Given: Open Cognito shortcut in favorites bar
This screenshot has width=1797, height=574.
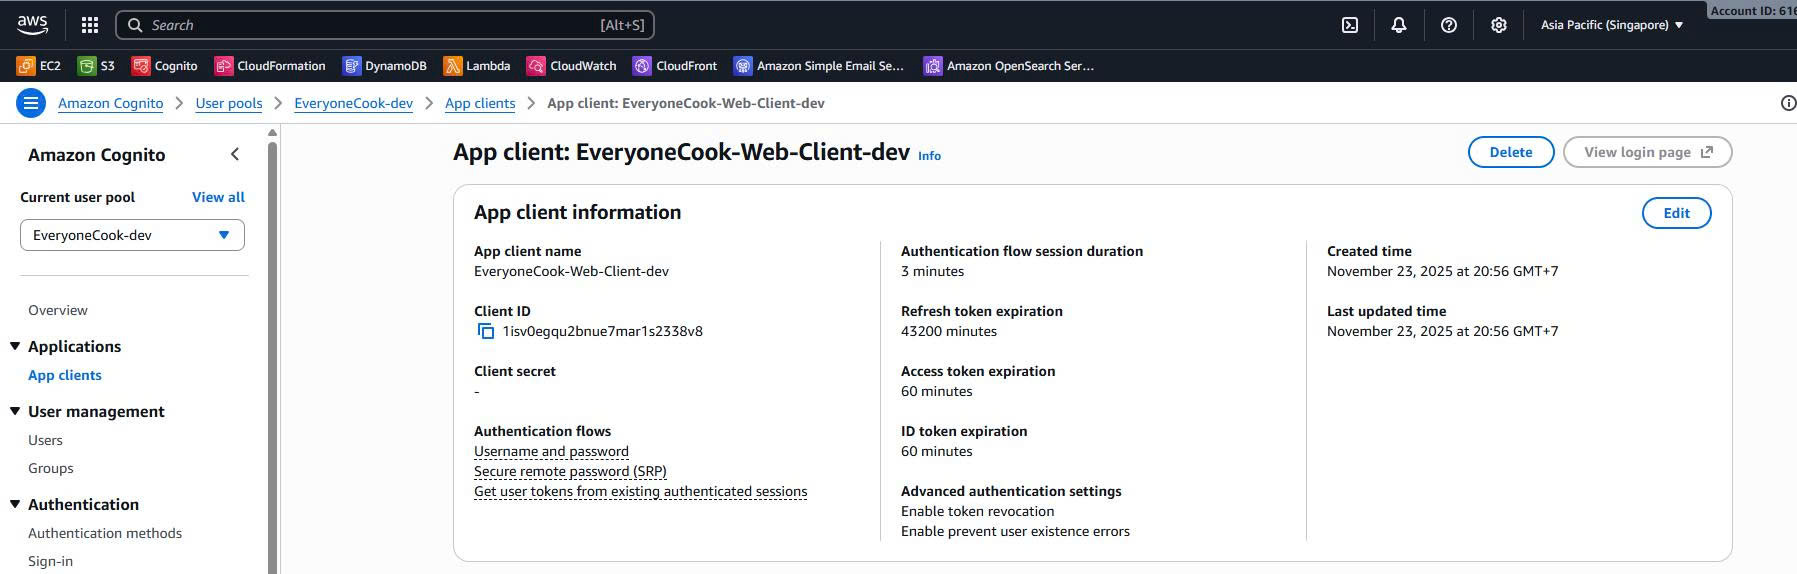Looking at the screenshot, I should (165, 66).
